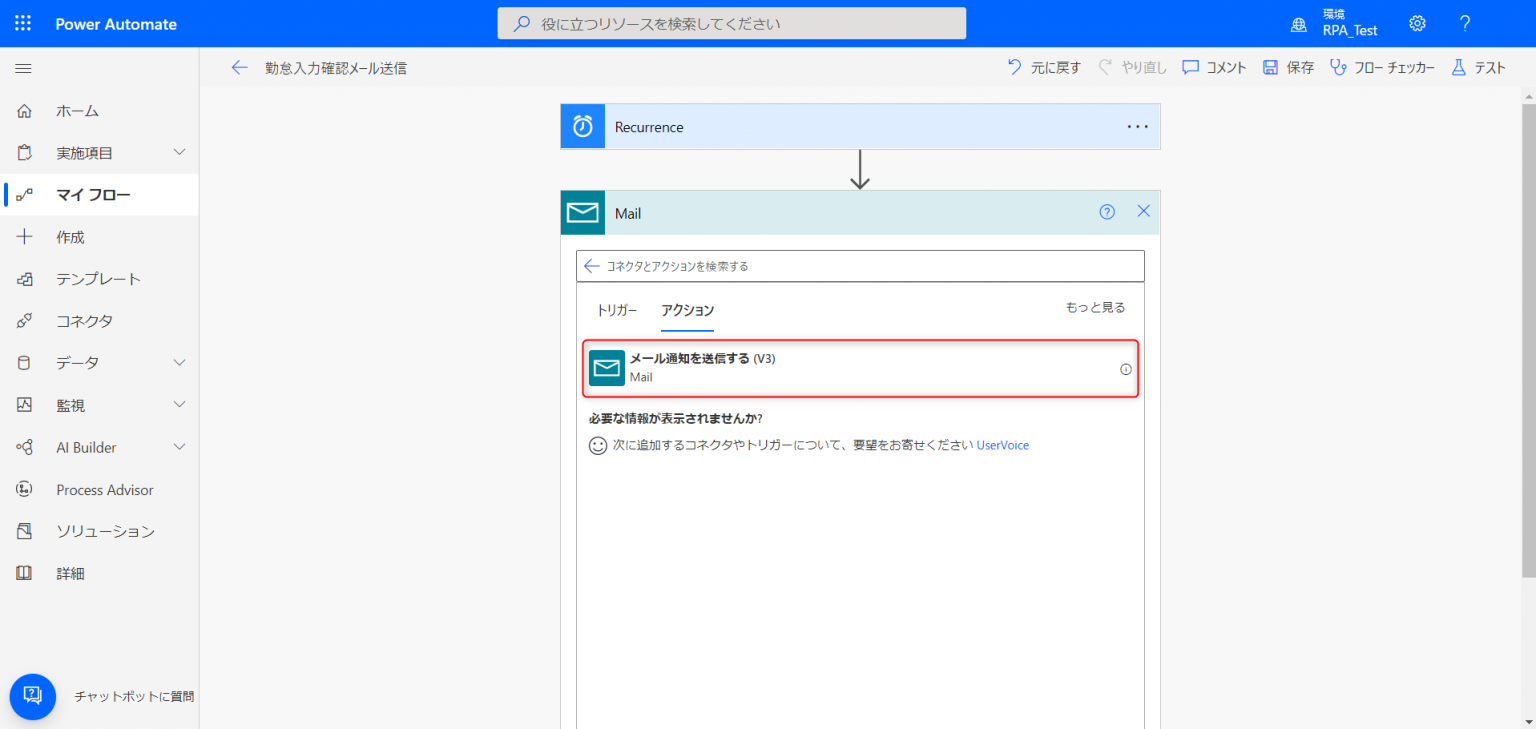This screenshot has height=729, width=1536.
Task: Switch to the トリガー tab
Action: (617, 311)
